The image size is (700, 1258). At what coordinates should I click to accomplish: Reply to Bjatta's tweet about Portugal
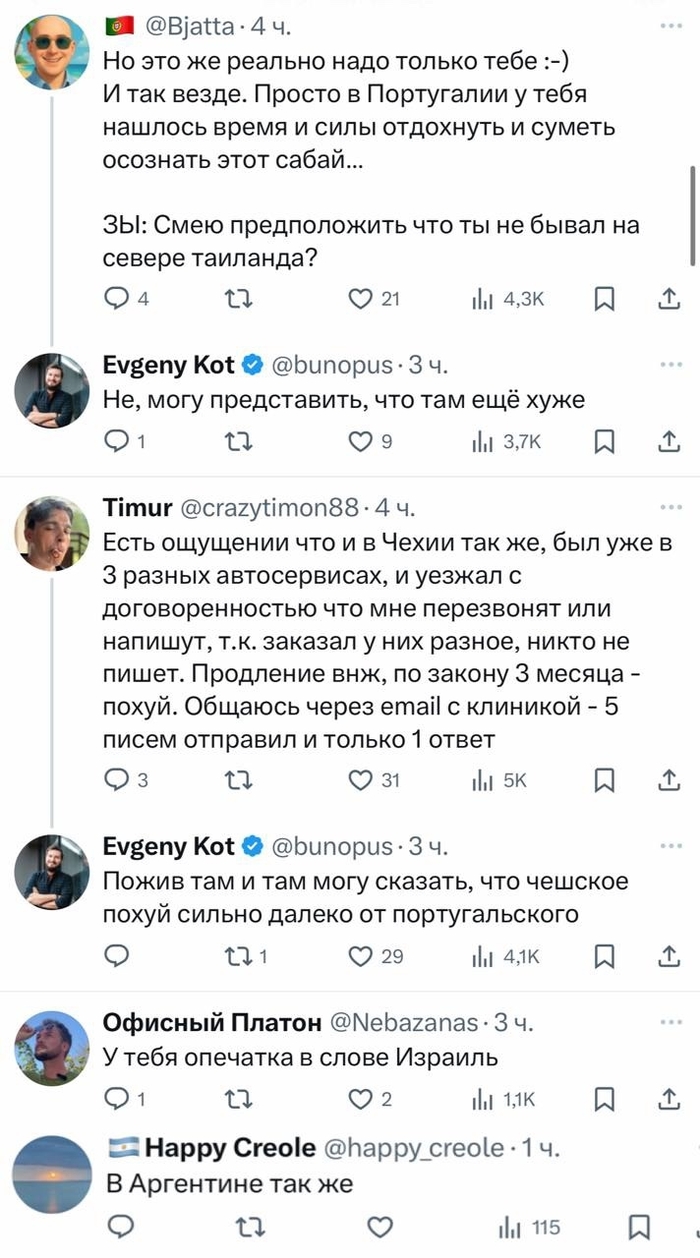coord(118,297)
